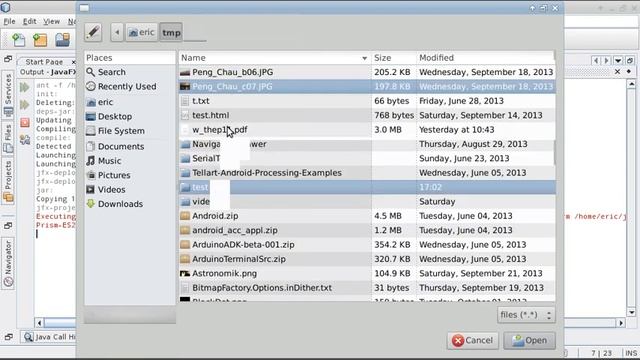Click the red stop icon in Output
The width and height of the screenshot is (640, 360).
point(25,122)
